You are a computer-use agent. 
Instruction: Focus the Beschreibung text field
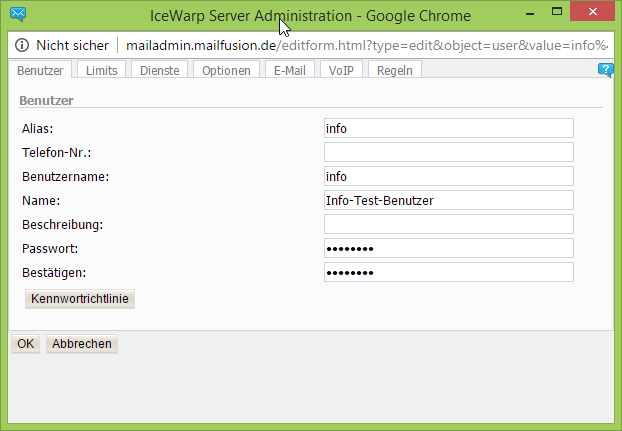tap(449, 224)
